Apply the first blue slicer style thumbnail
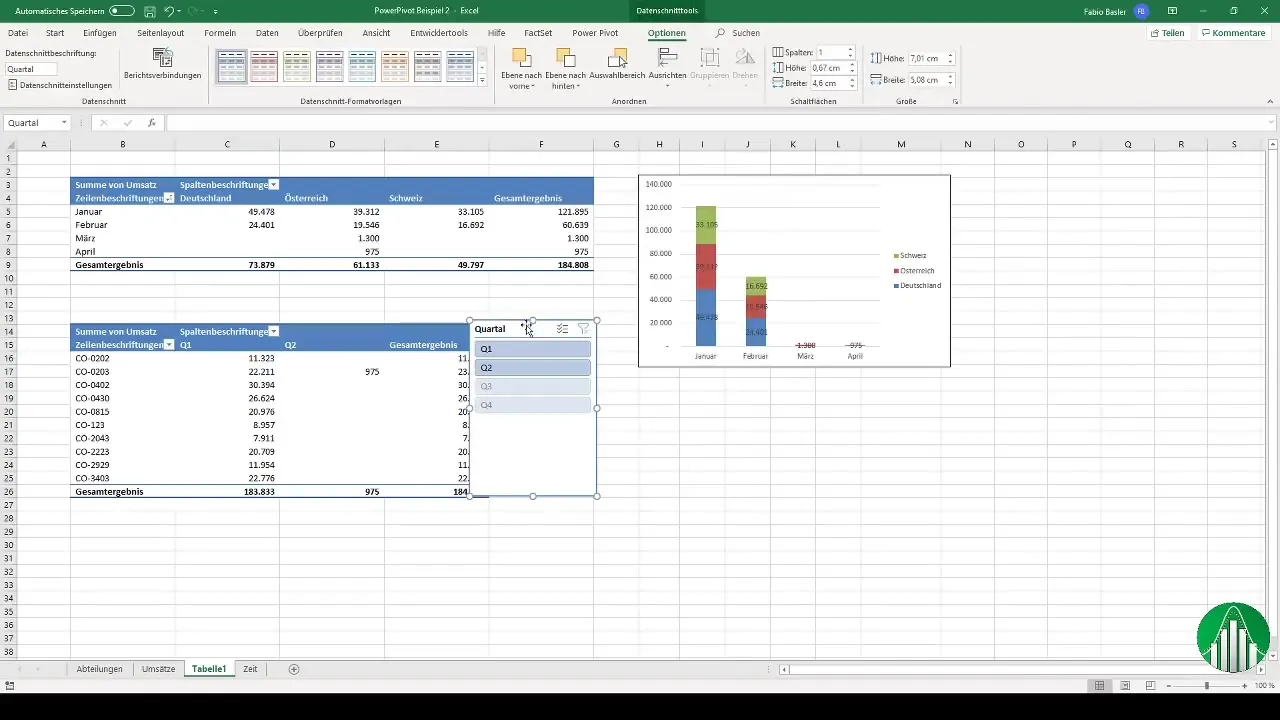Image resolution: width=1280 pixels, height=720 pixels. (232, 66)
